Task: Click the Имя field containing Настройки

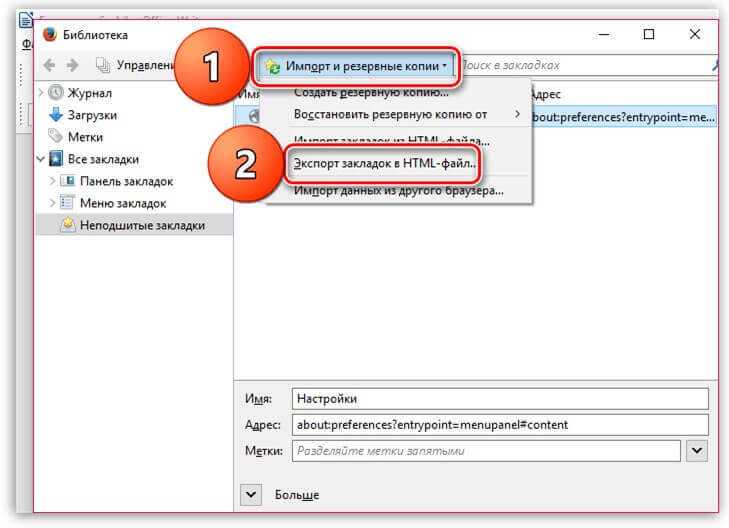Action: (500, 399)
